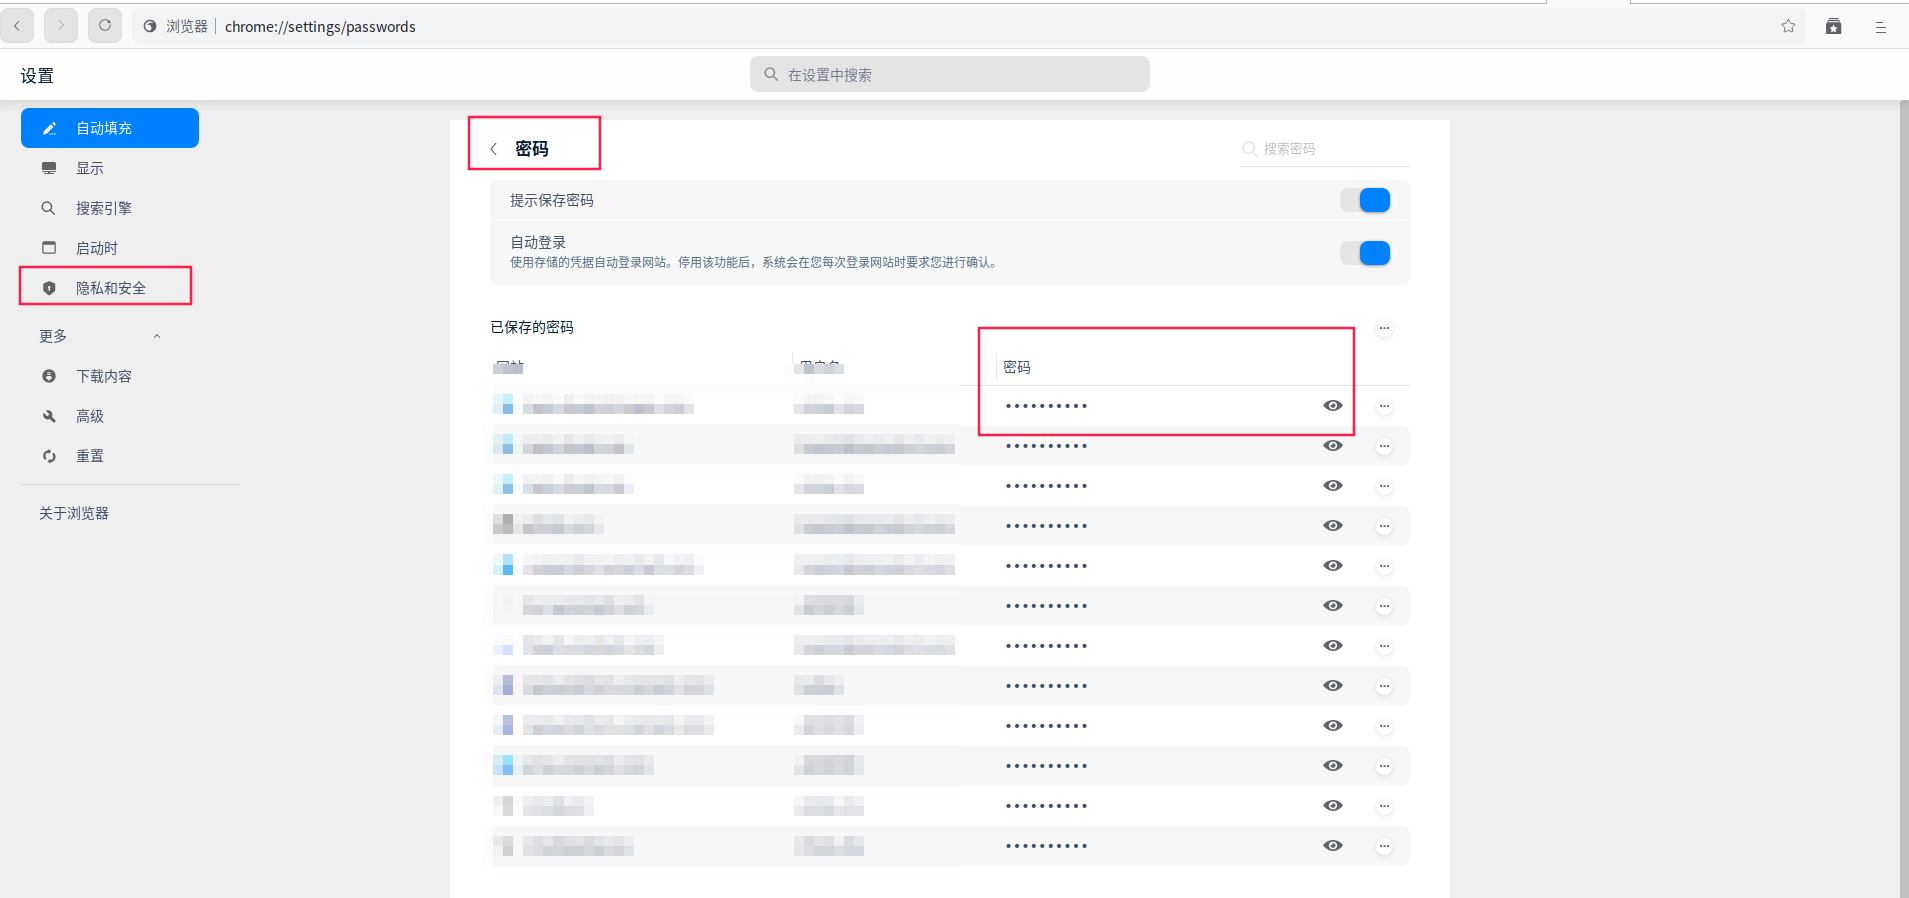Click the browser forward navigation button

tap(61, 26)
